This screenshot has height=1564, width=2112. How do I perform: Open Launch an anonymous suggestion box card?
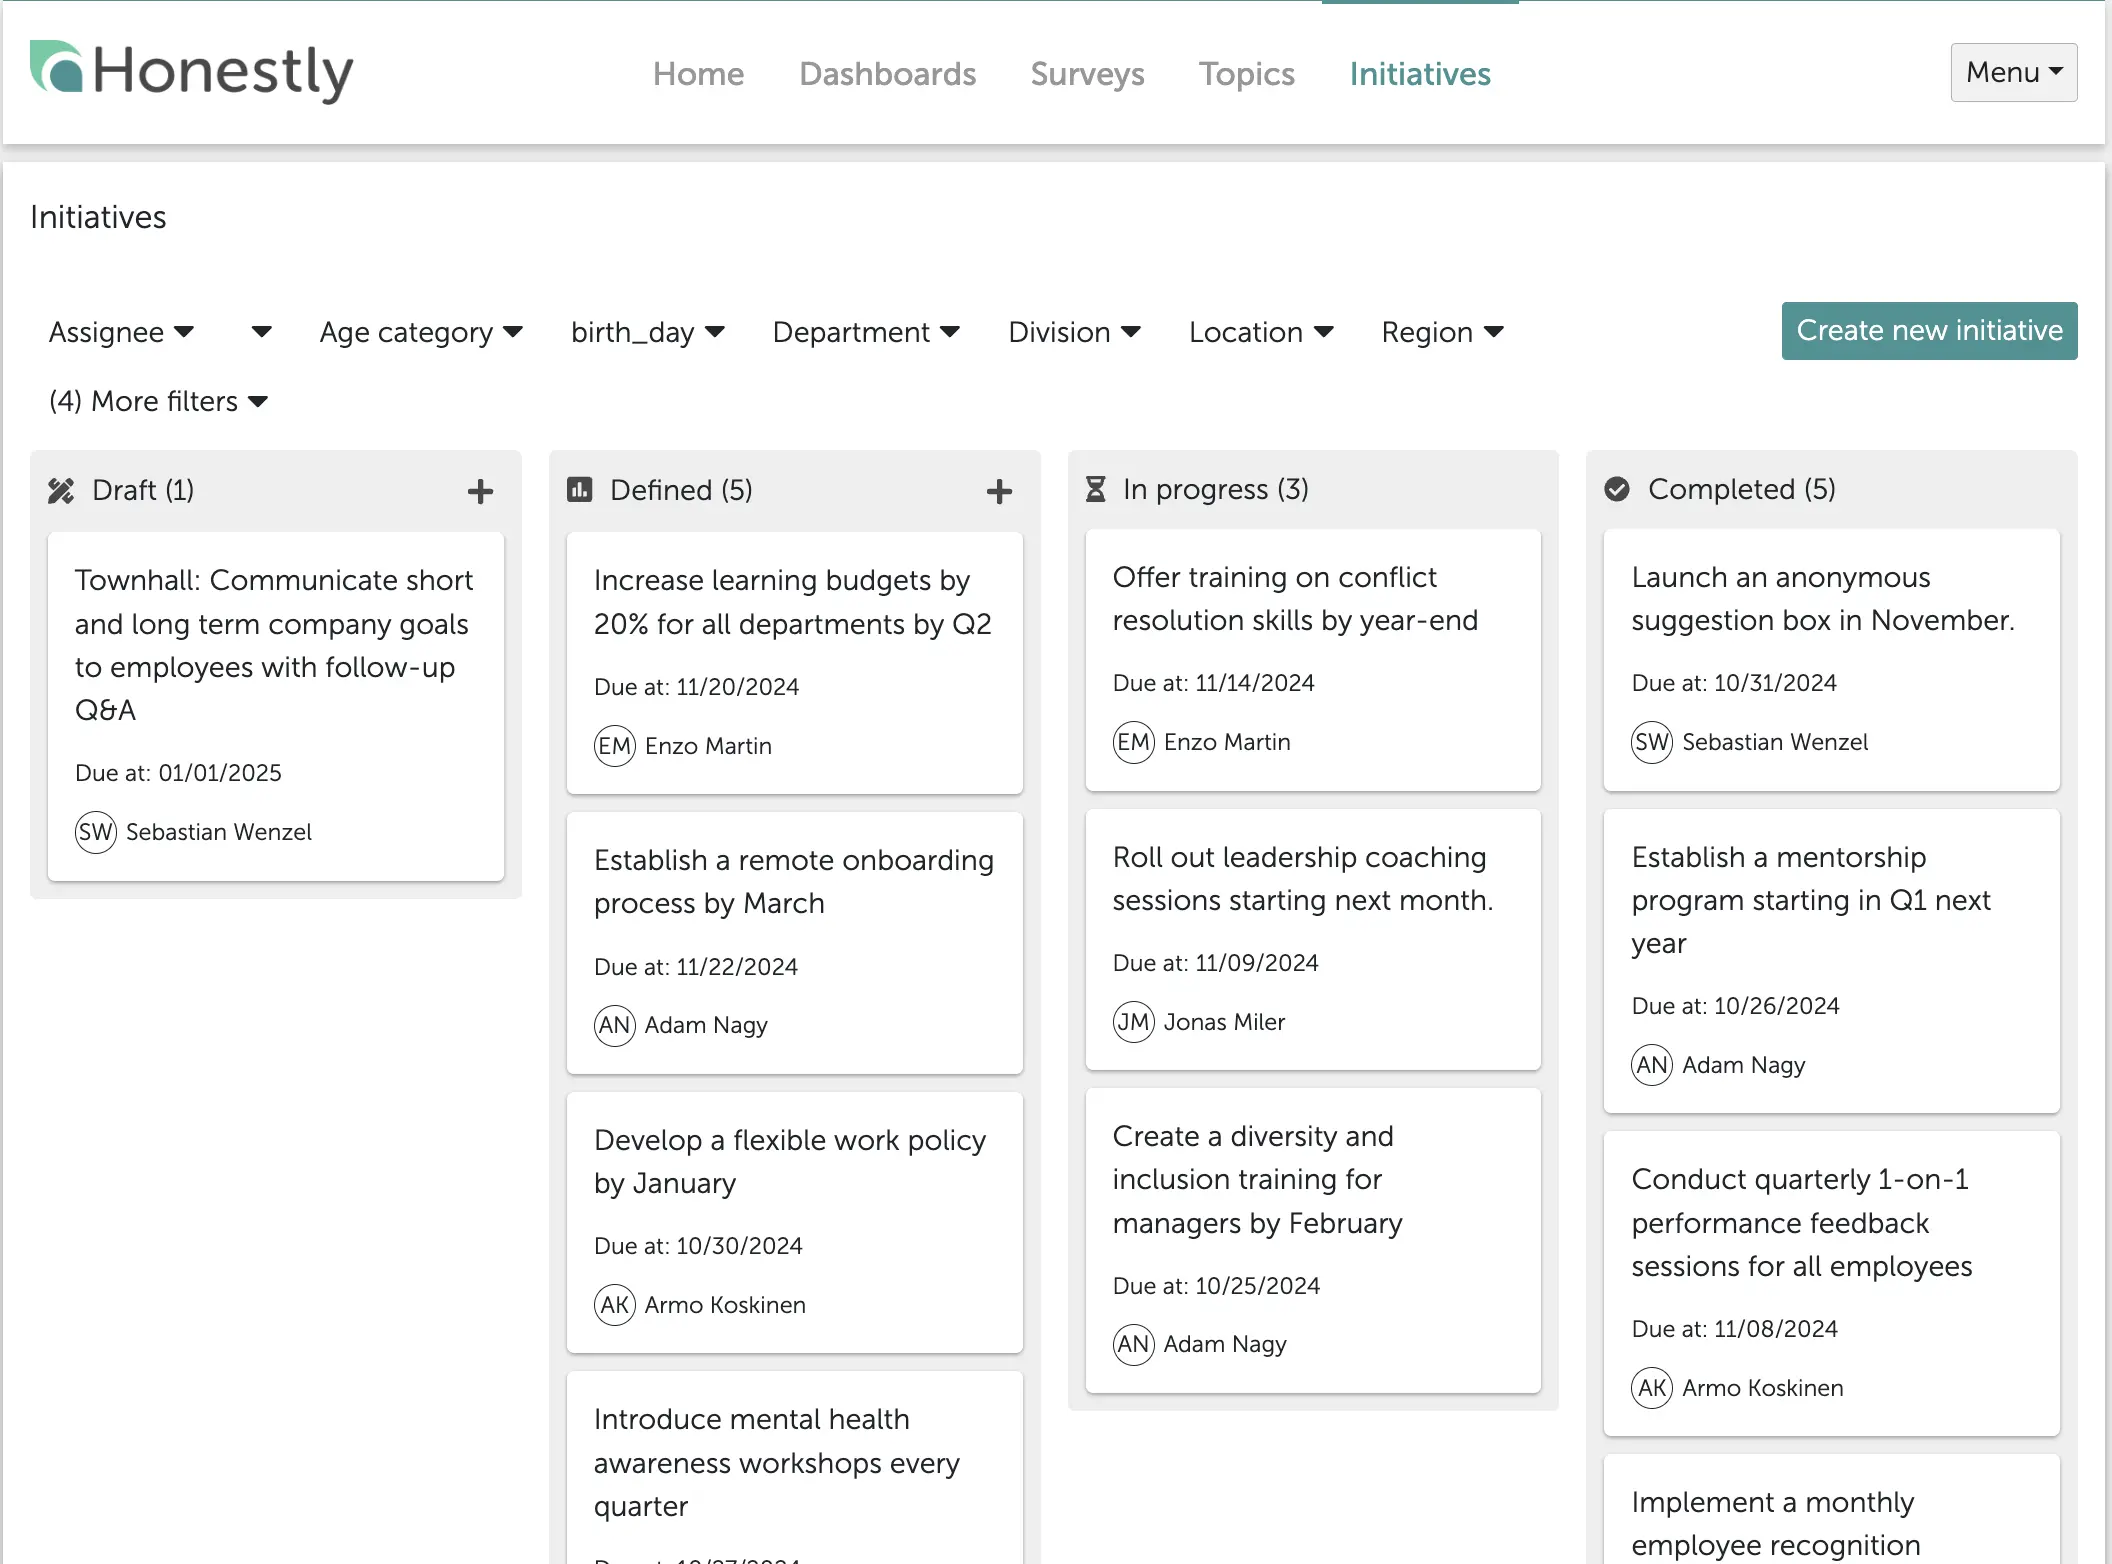pos(1832,660)
